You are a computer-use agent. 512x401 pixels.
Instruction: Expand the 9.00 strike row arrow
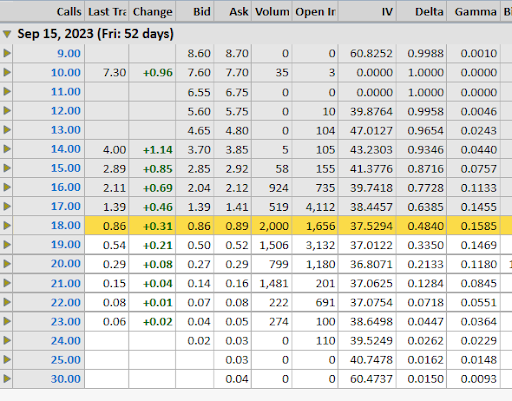[x=7, y=53]
